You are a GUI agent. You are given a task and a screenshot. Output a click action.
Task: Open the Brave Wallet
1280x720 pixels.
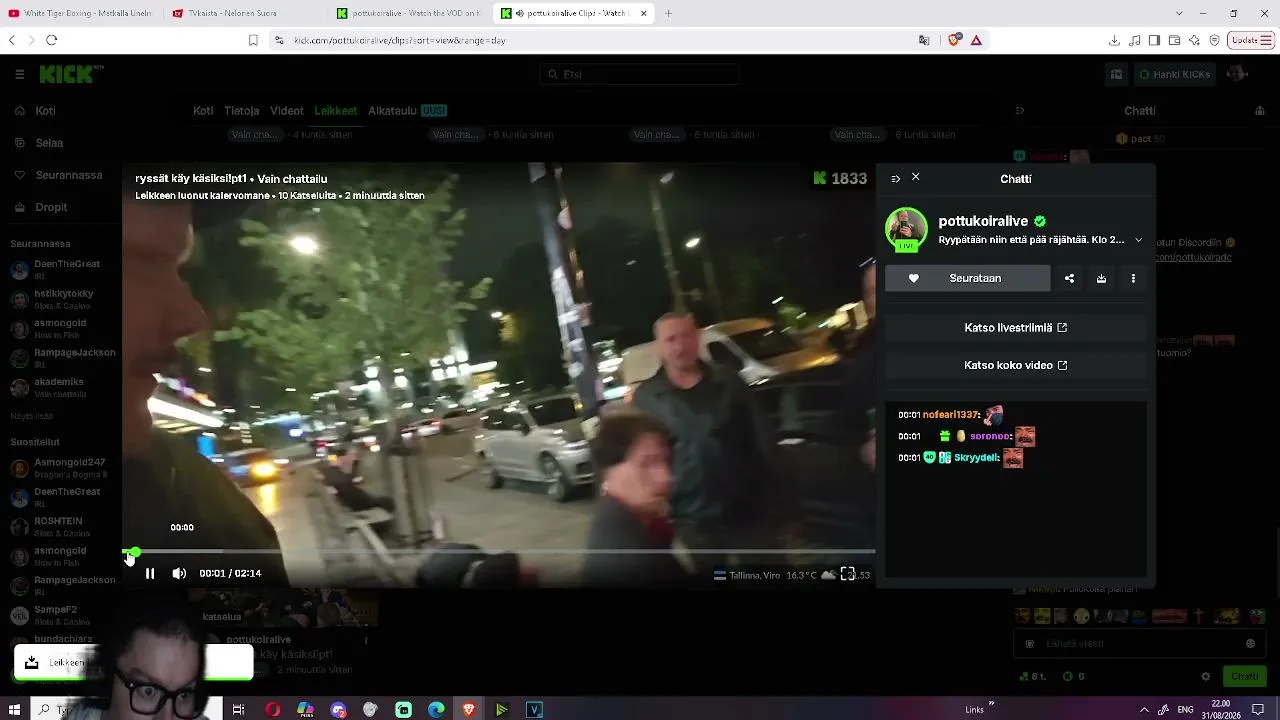click(x=1174, y=40)
